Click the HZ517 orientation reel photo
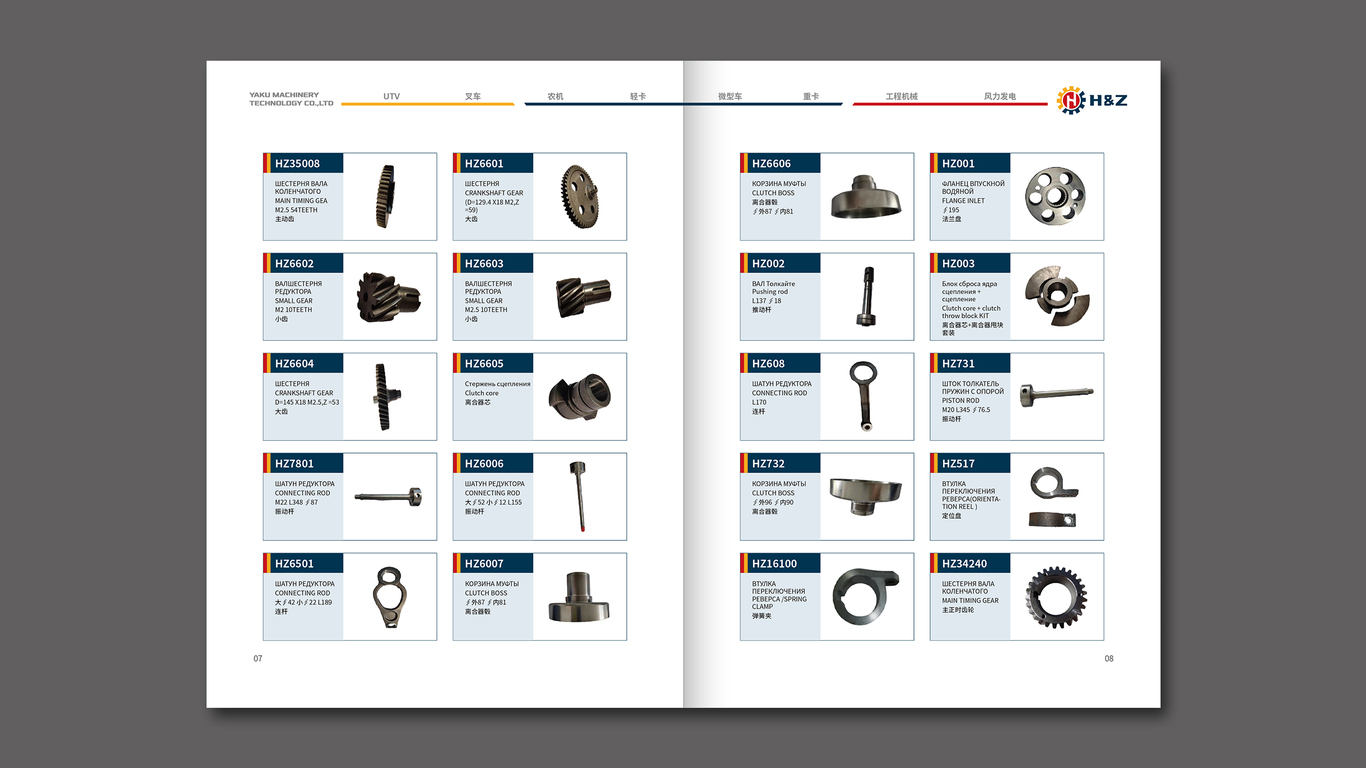1366x768 pixels. point(1054,497)
